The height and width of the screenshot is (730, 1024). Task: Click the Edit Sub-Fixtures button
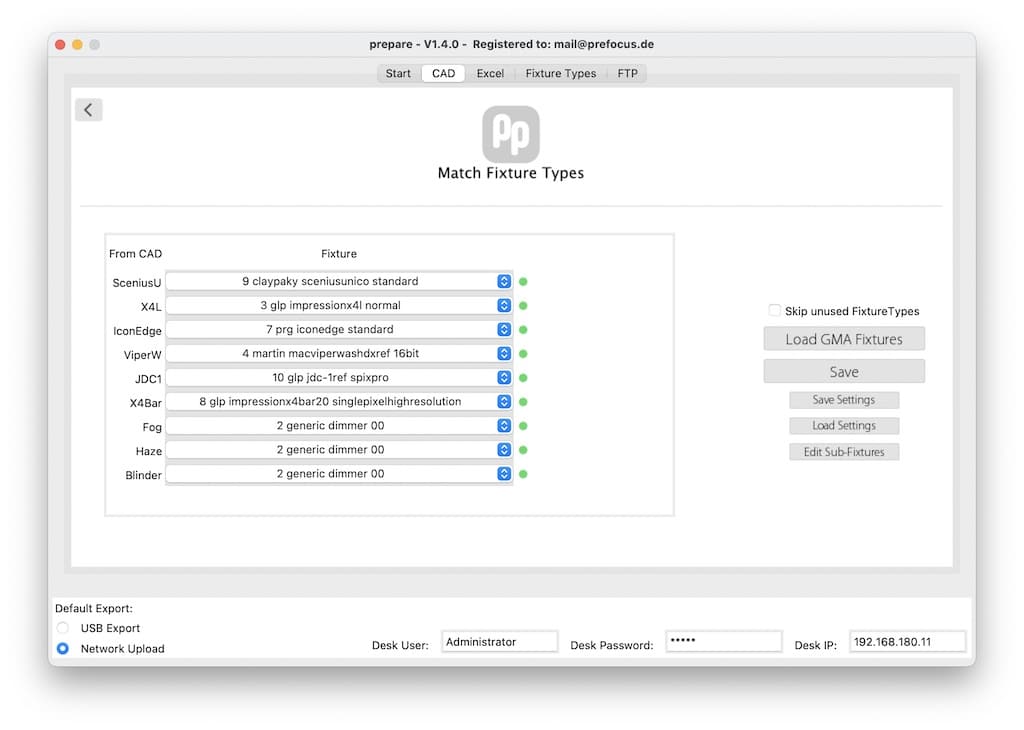pyautogui.click(x=843, y=452)
